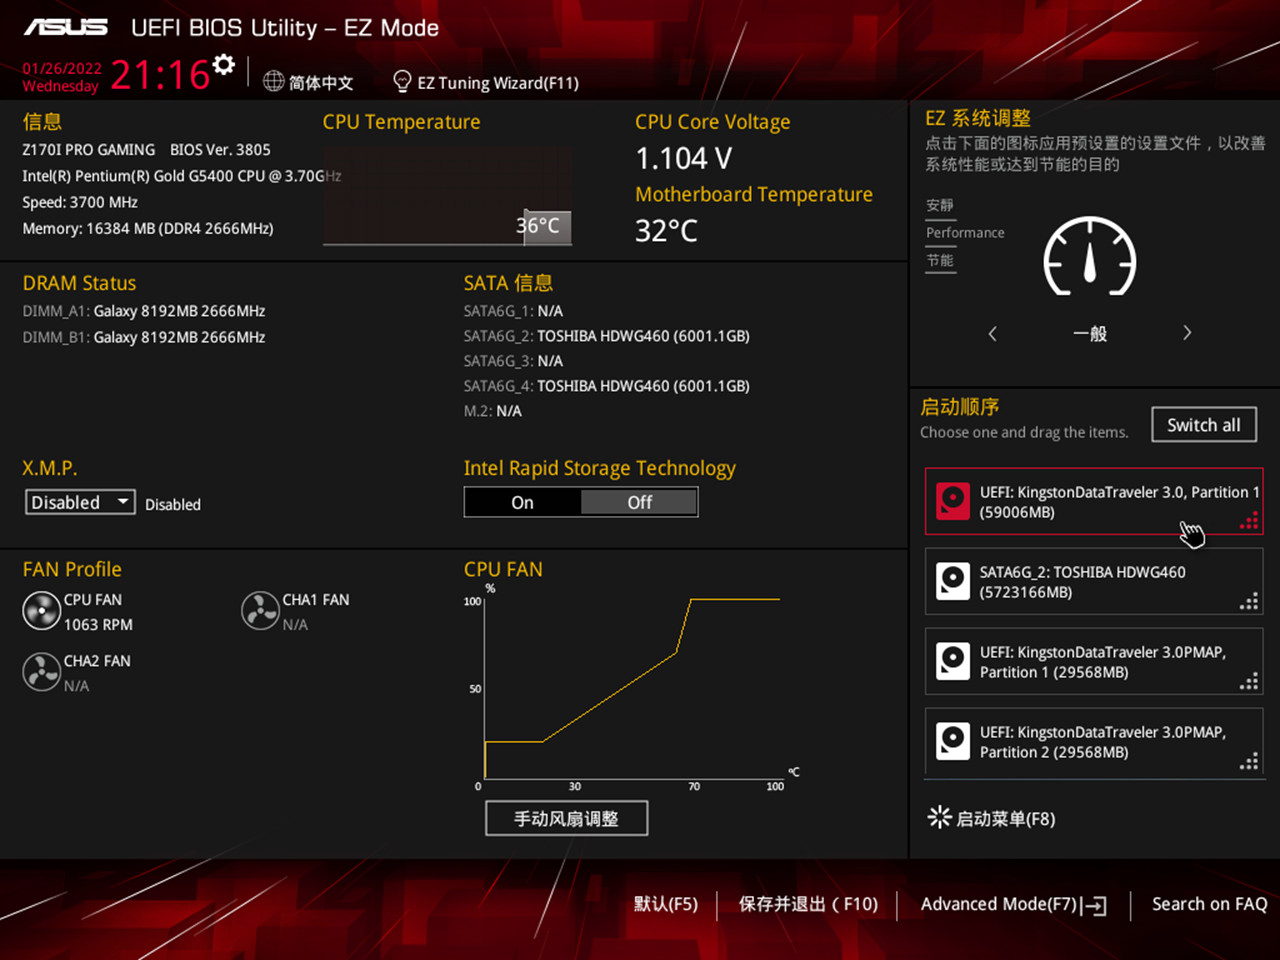Select boot entry SATA6G_2: TOSHIBA HDWG460 (5723166MB)
Screen dimensions: 1280x960
pyautogui.click(x=1094, y=581)
